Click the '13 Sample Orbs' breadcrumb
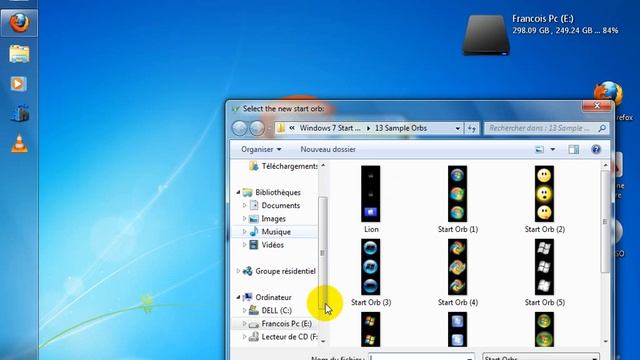This screenshot has height=360, width=640. (401, 128)
